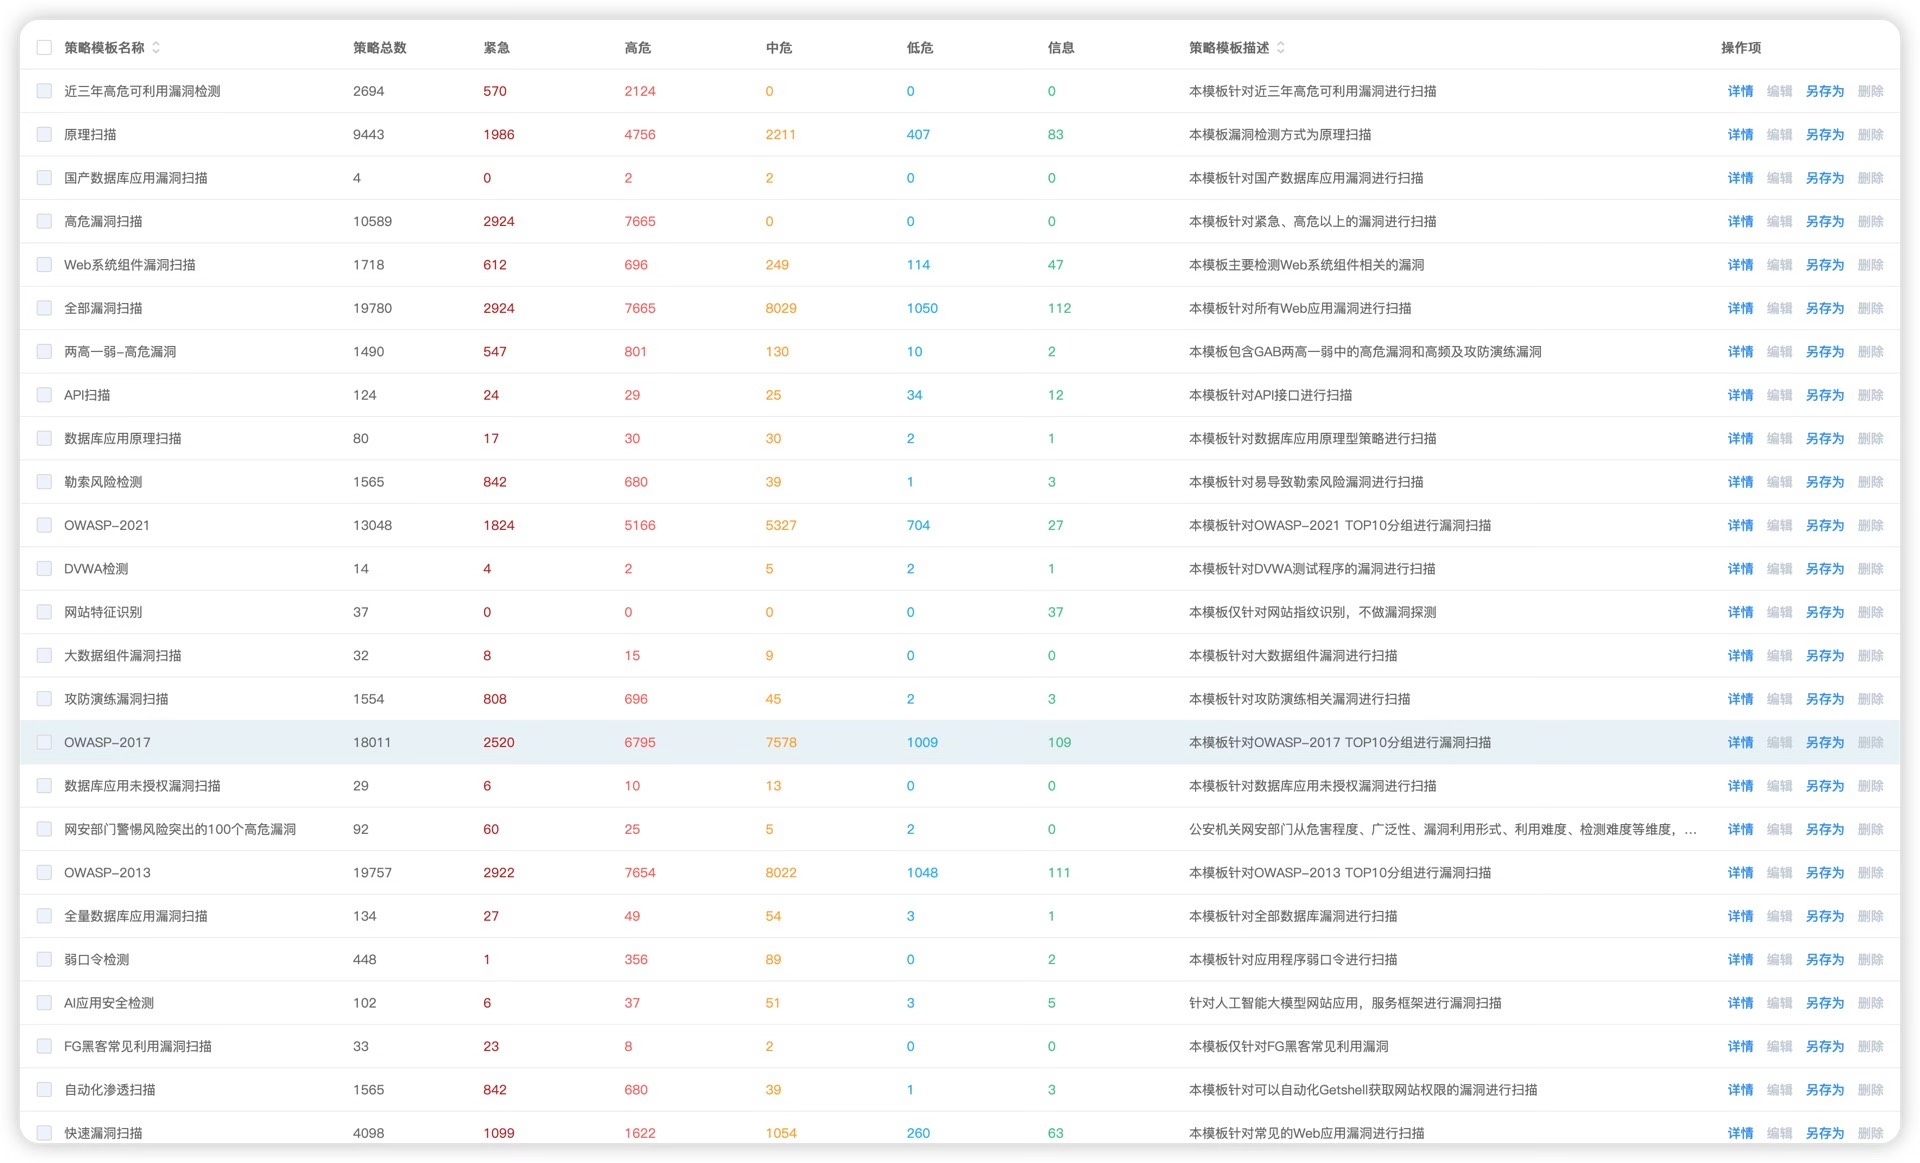This screenshot has width=1920, height=1163.
Task: Select checkbox for OWASP-2017 row
Action: pyautogui.click(x=44, y=742)
